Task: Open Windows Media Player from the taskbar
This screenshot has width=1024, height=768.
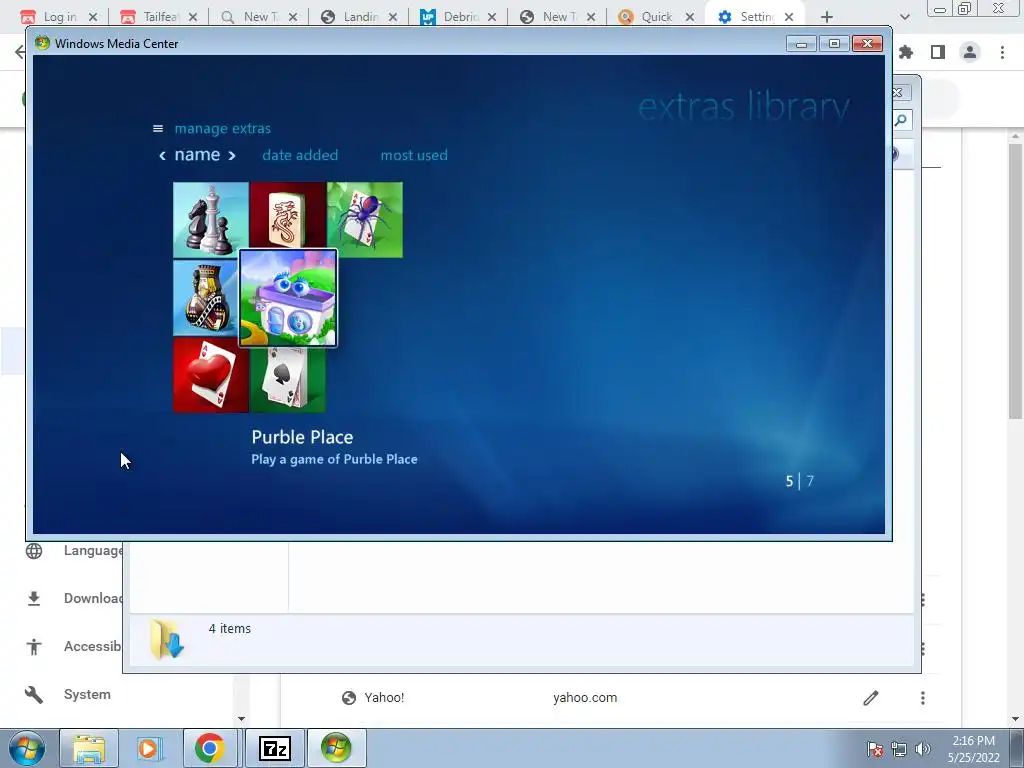Action: coord(149,748)
